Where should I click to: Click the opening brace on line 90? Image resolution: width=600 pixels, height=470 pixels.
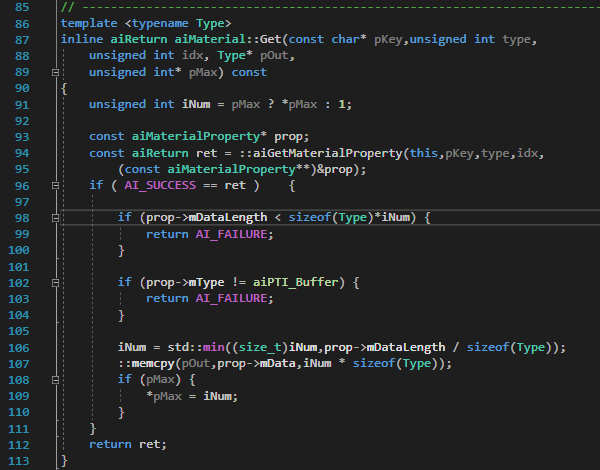[x=64, y=89]
